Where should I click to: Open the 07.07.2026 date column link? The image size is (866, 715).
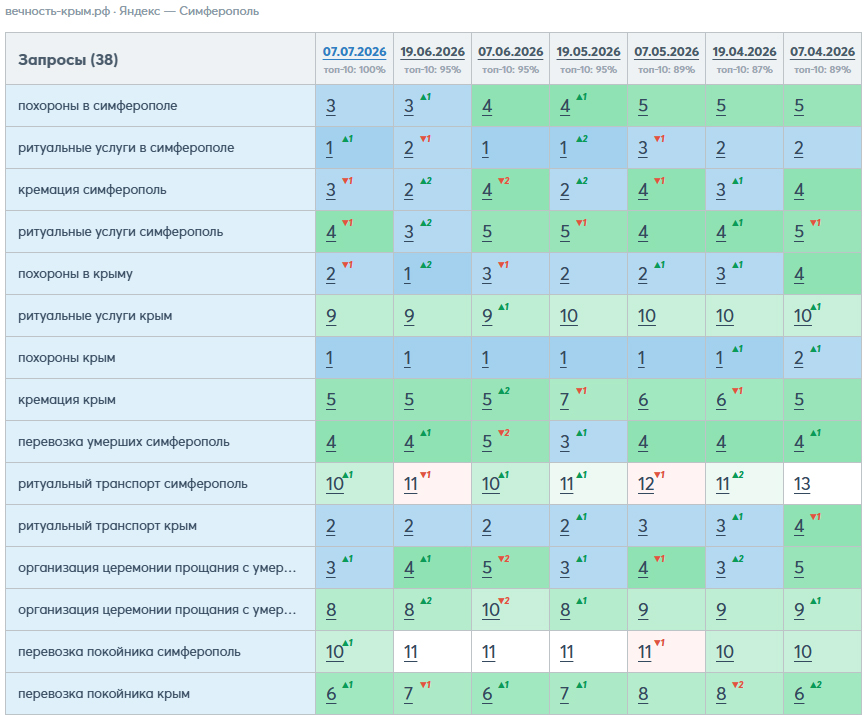click(354, 52)
